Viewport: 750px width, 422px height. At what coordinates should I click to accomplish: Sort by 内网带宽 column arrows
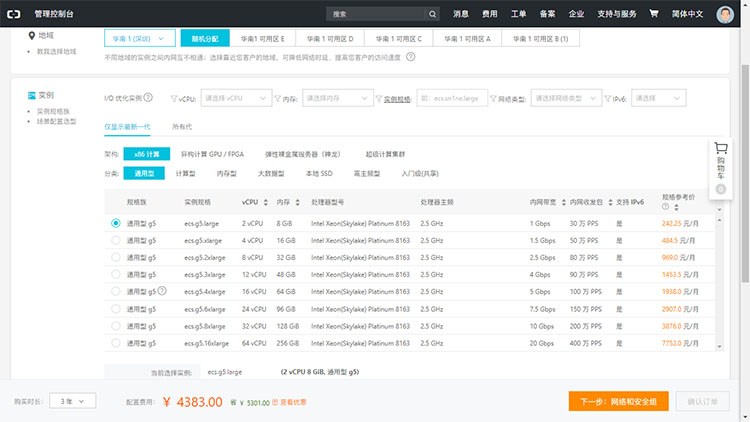pyautogui.click(x=563, y=202)
